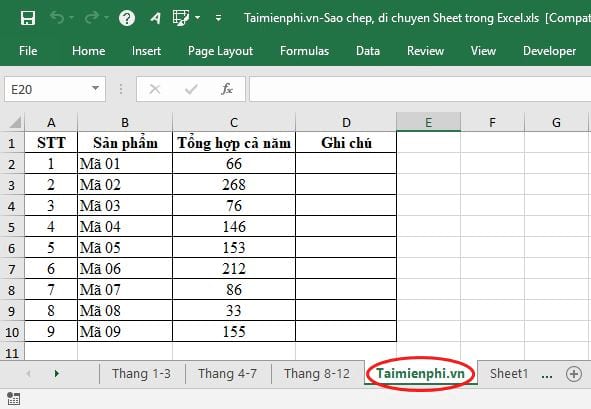Click the Ghi chú header cell
This screenshot has width=591, height=409.
[x=346, y=142]
